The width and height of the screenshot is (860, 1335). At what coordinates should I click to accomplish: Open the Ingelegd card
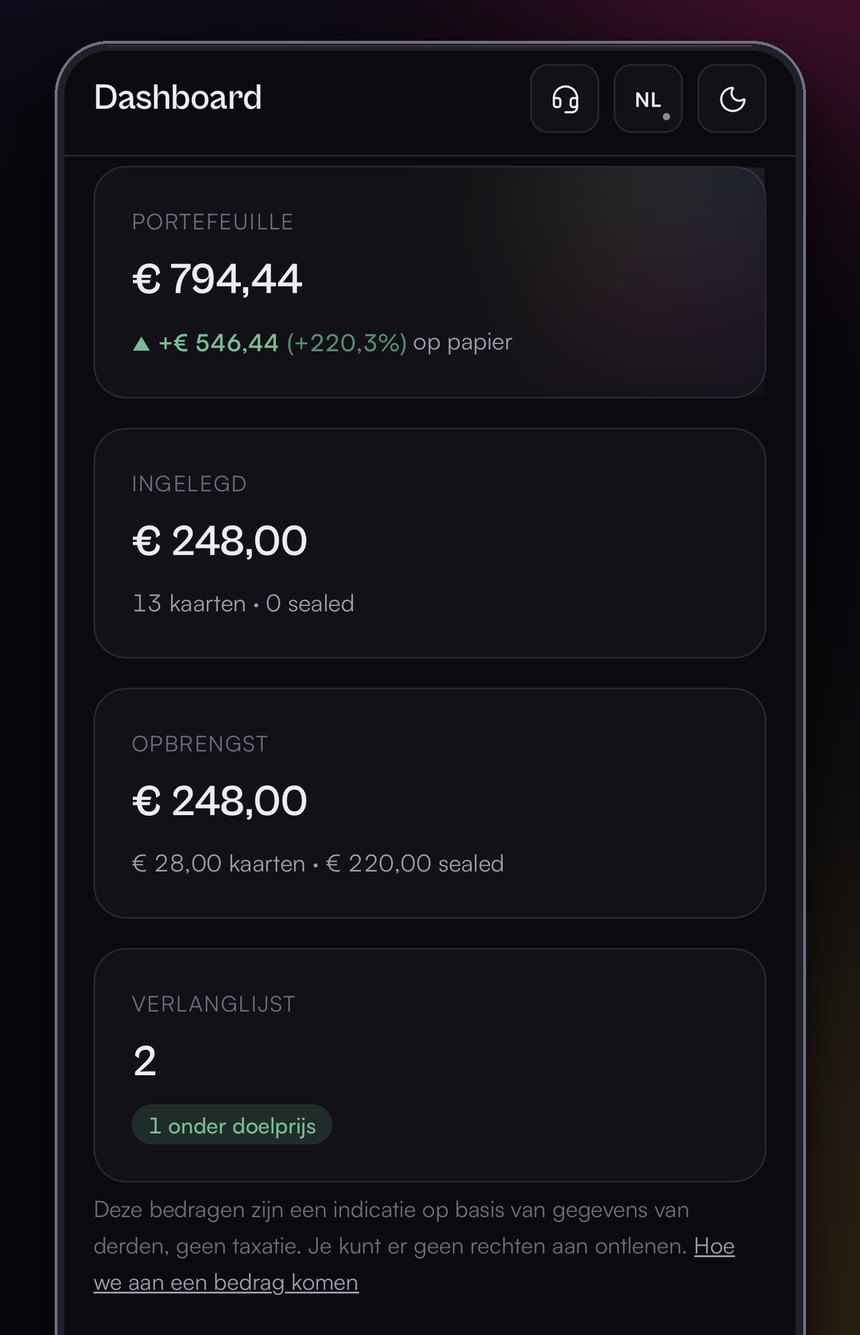pyautogui.click(x=430, y=543)
